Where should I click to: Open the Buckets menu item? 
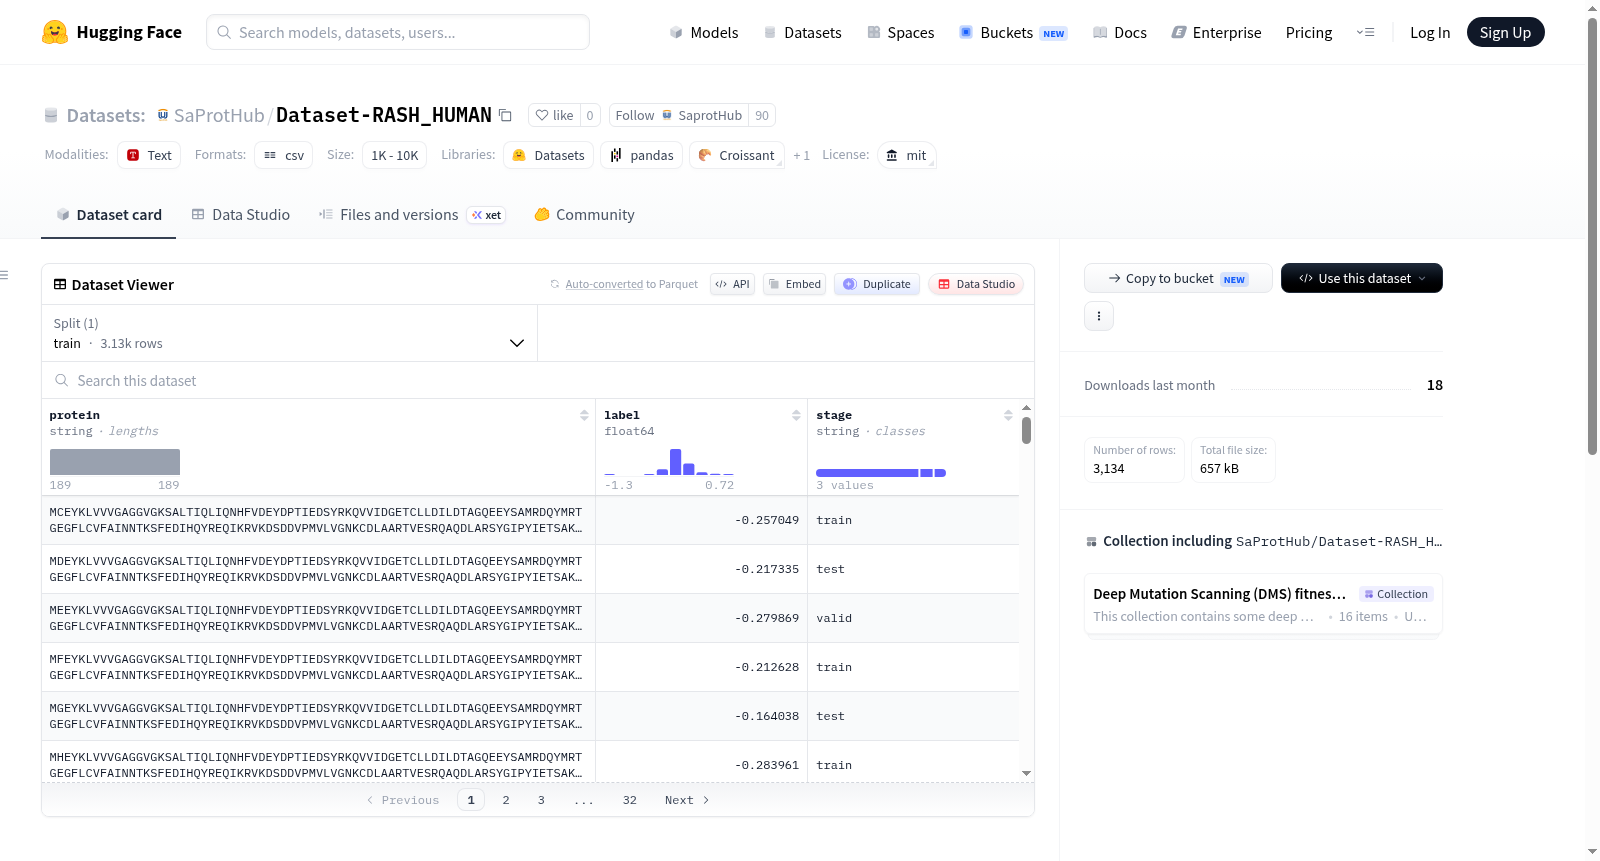1013,32
